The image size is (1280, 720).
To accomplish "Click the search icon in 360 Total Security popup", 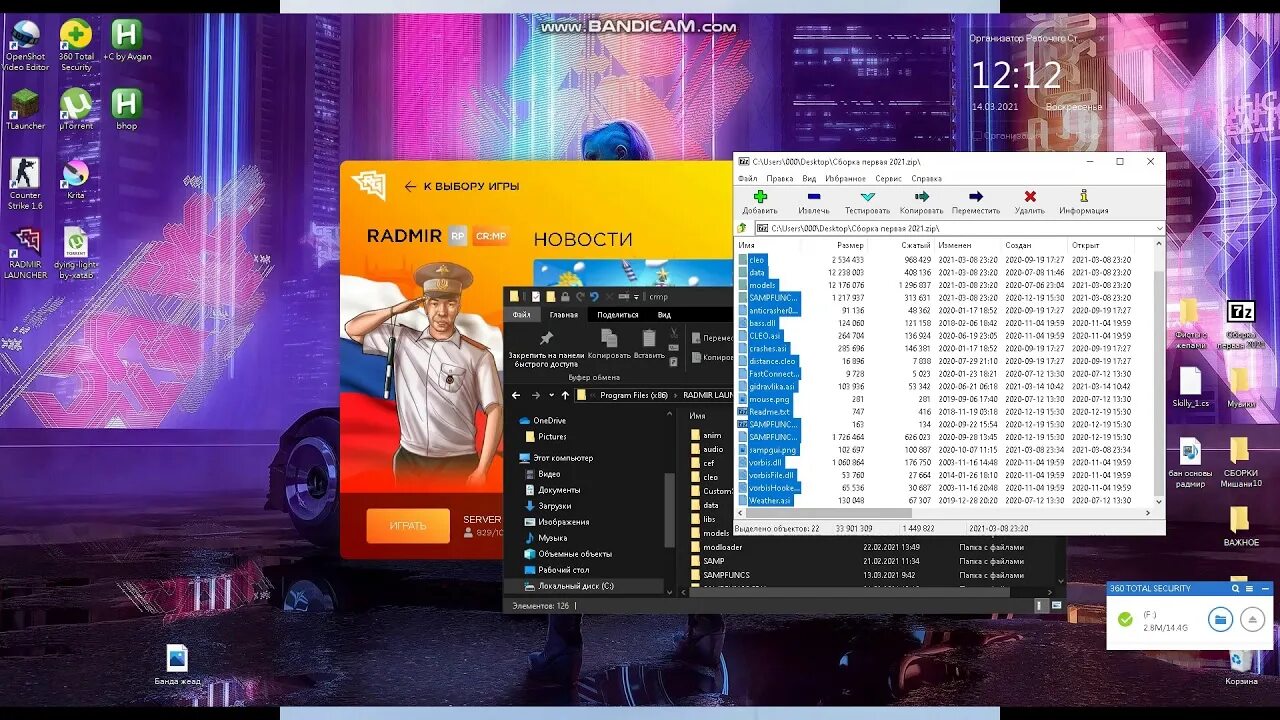I will click(1236, 589).
